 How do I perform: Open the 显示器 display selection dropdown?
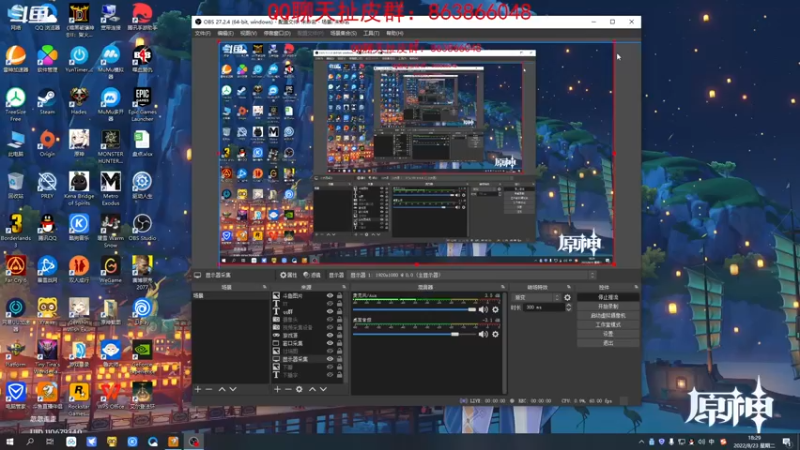click(x=472, y=275)
